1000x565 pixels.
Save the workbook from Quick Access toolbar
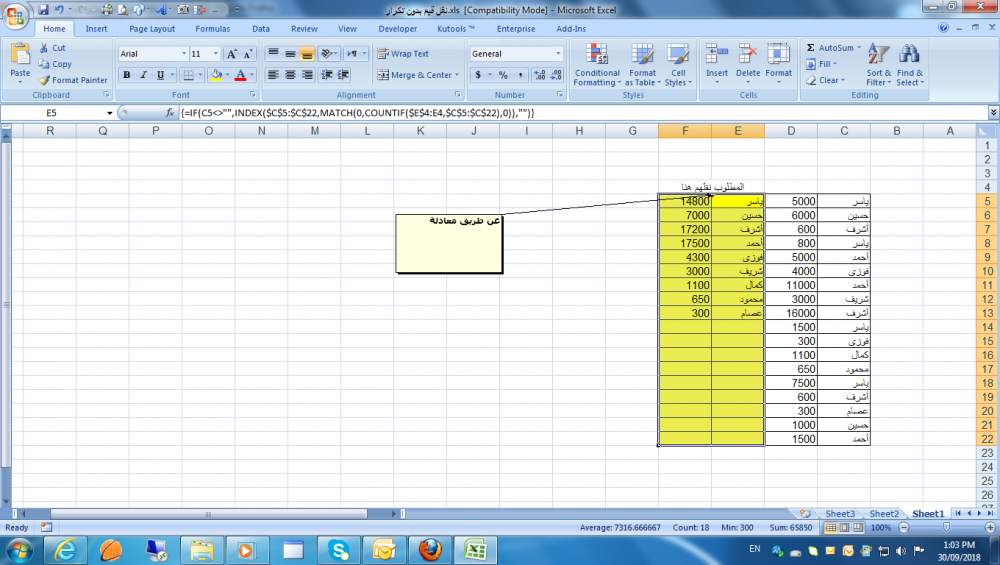pos(43,9)
